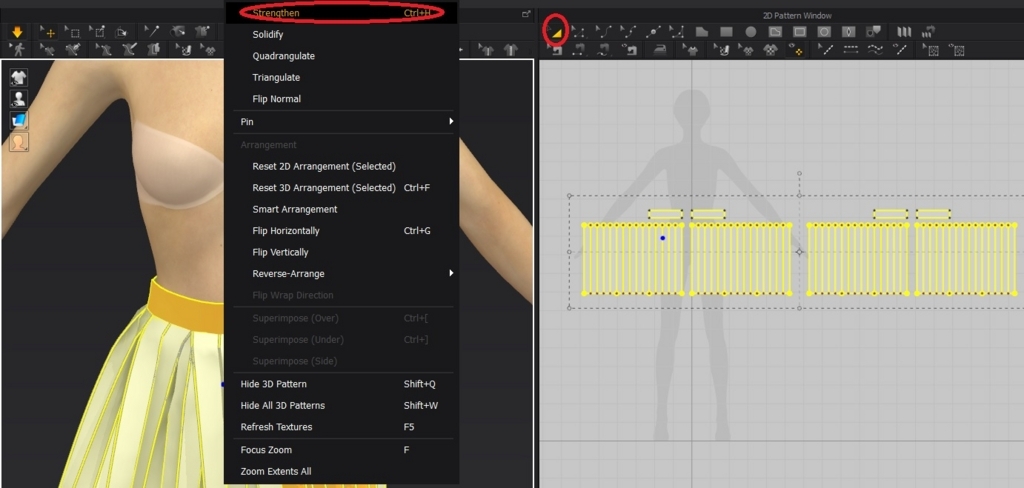1024x488 pixels.
Task: Click the center pivot of the selection box
Action: pos(799,252)
